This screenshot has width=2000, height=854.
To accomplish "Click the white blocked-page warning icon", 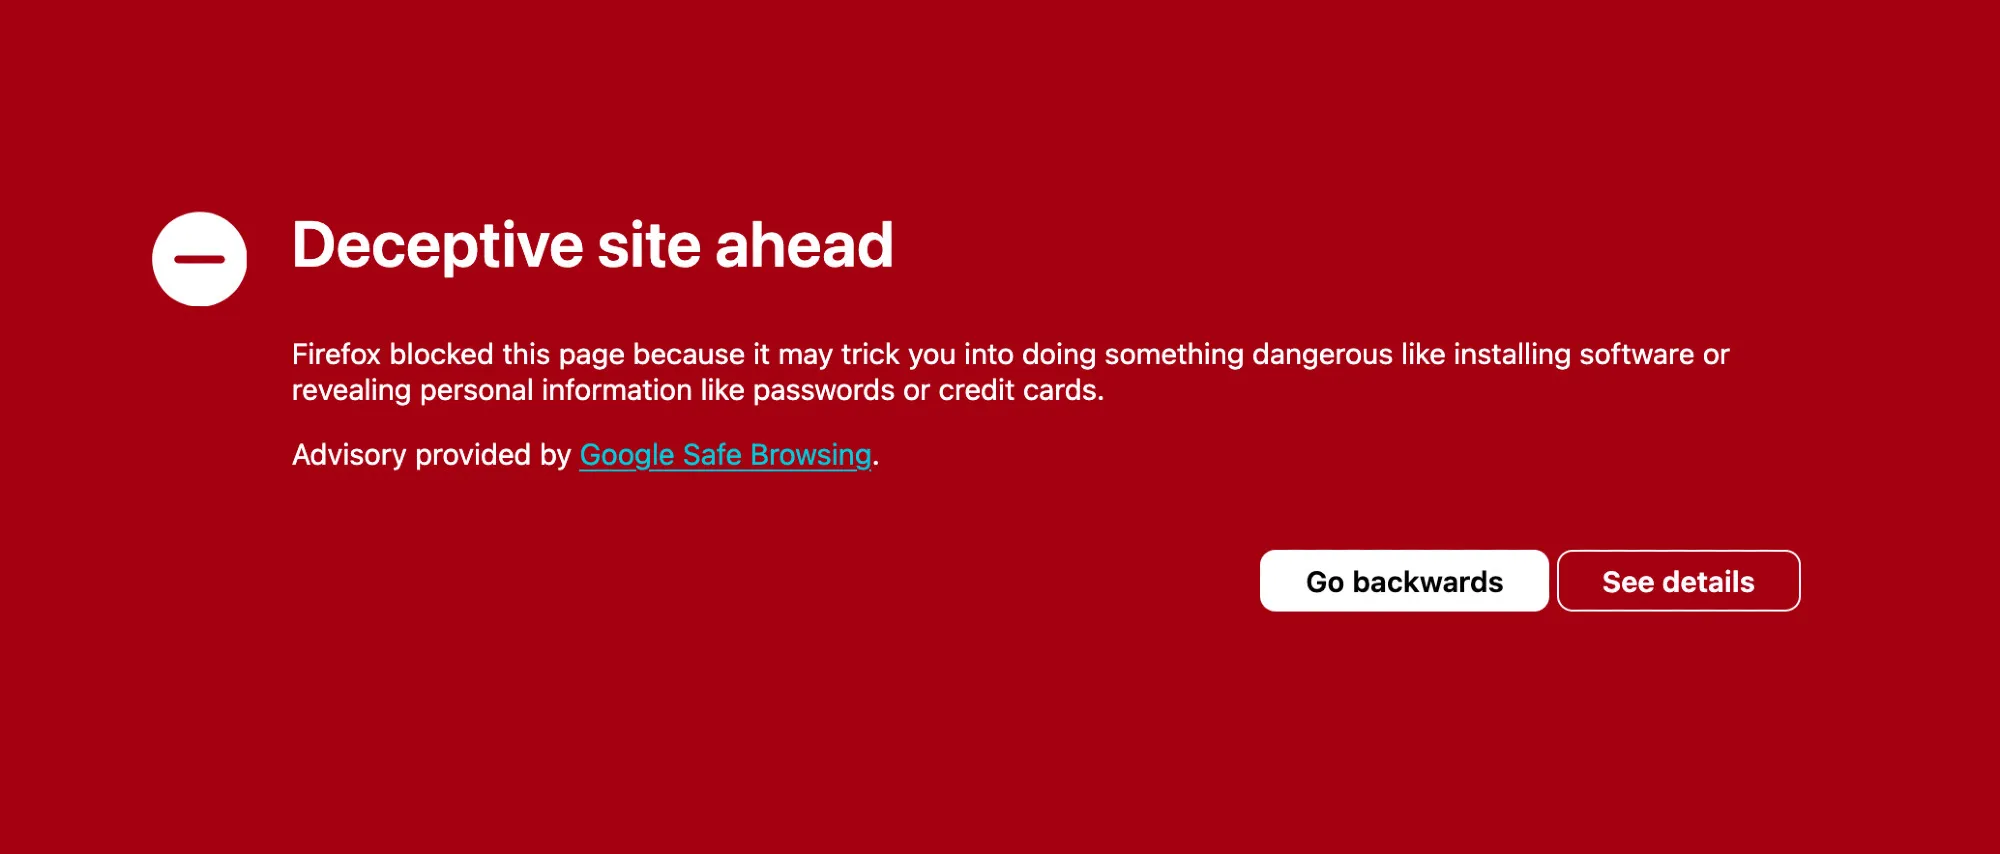I will click(199, 259).
